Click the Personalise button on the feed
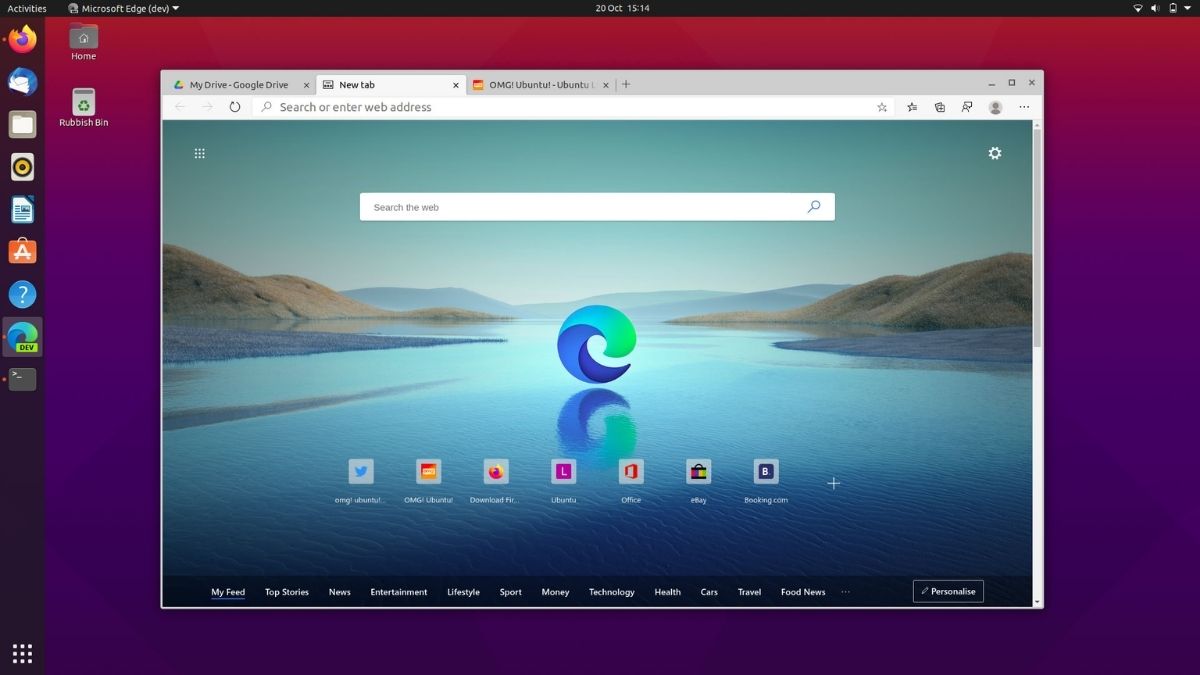1200x675 pixels. 947,591
